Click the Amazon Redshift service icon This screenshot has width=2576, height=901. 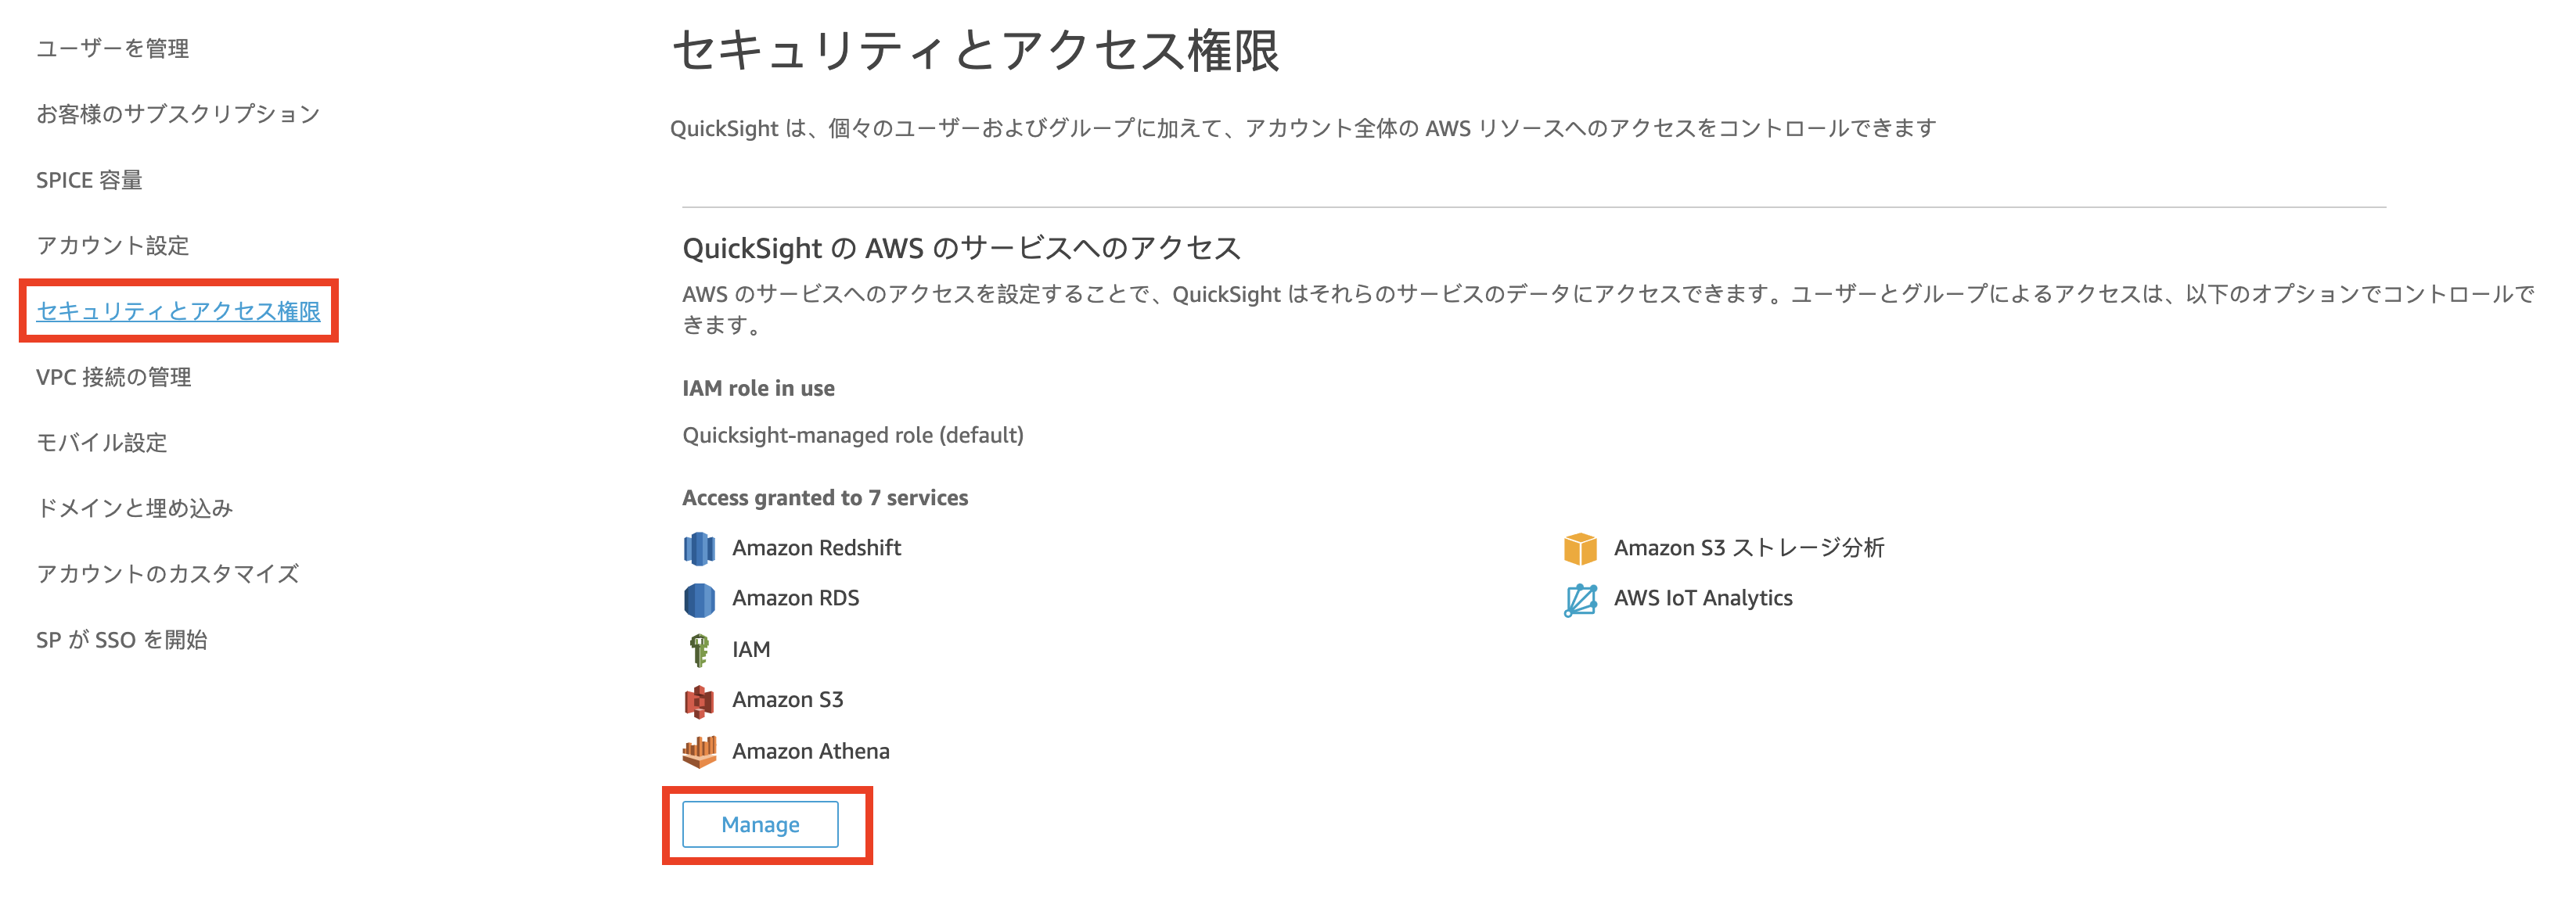(700, 548)
